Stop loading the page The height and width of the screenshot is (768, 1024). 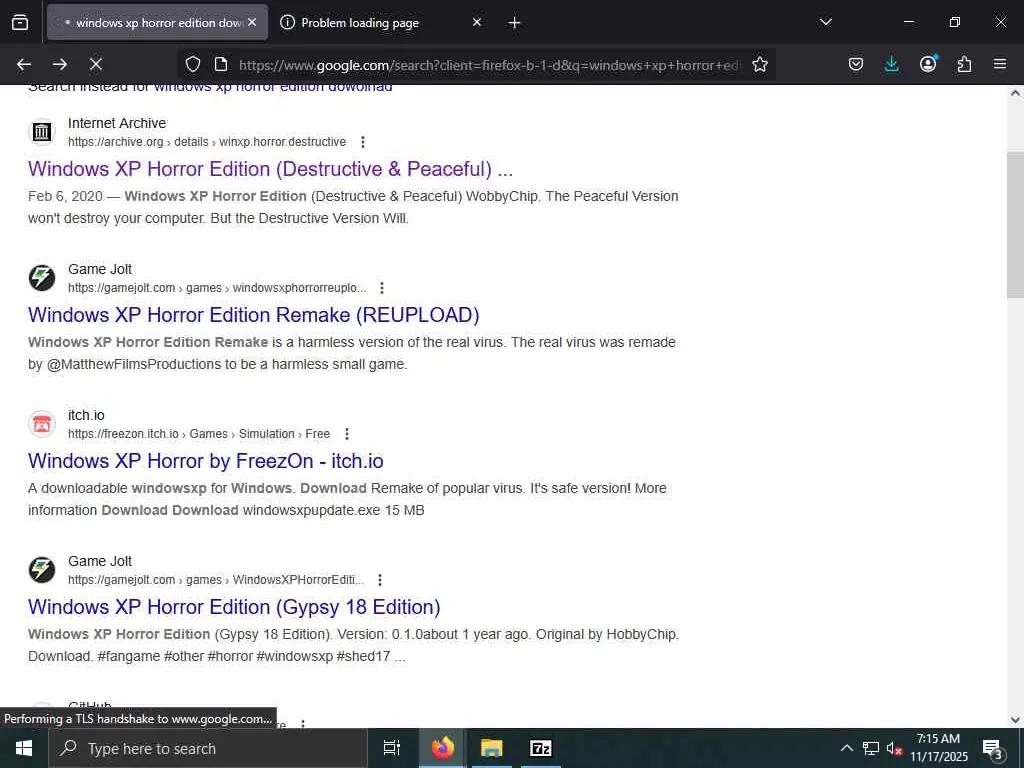tap(96, 64)
